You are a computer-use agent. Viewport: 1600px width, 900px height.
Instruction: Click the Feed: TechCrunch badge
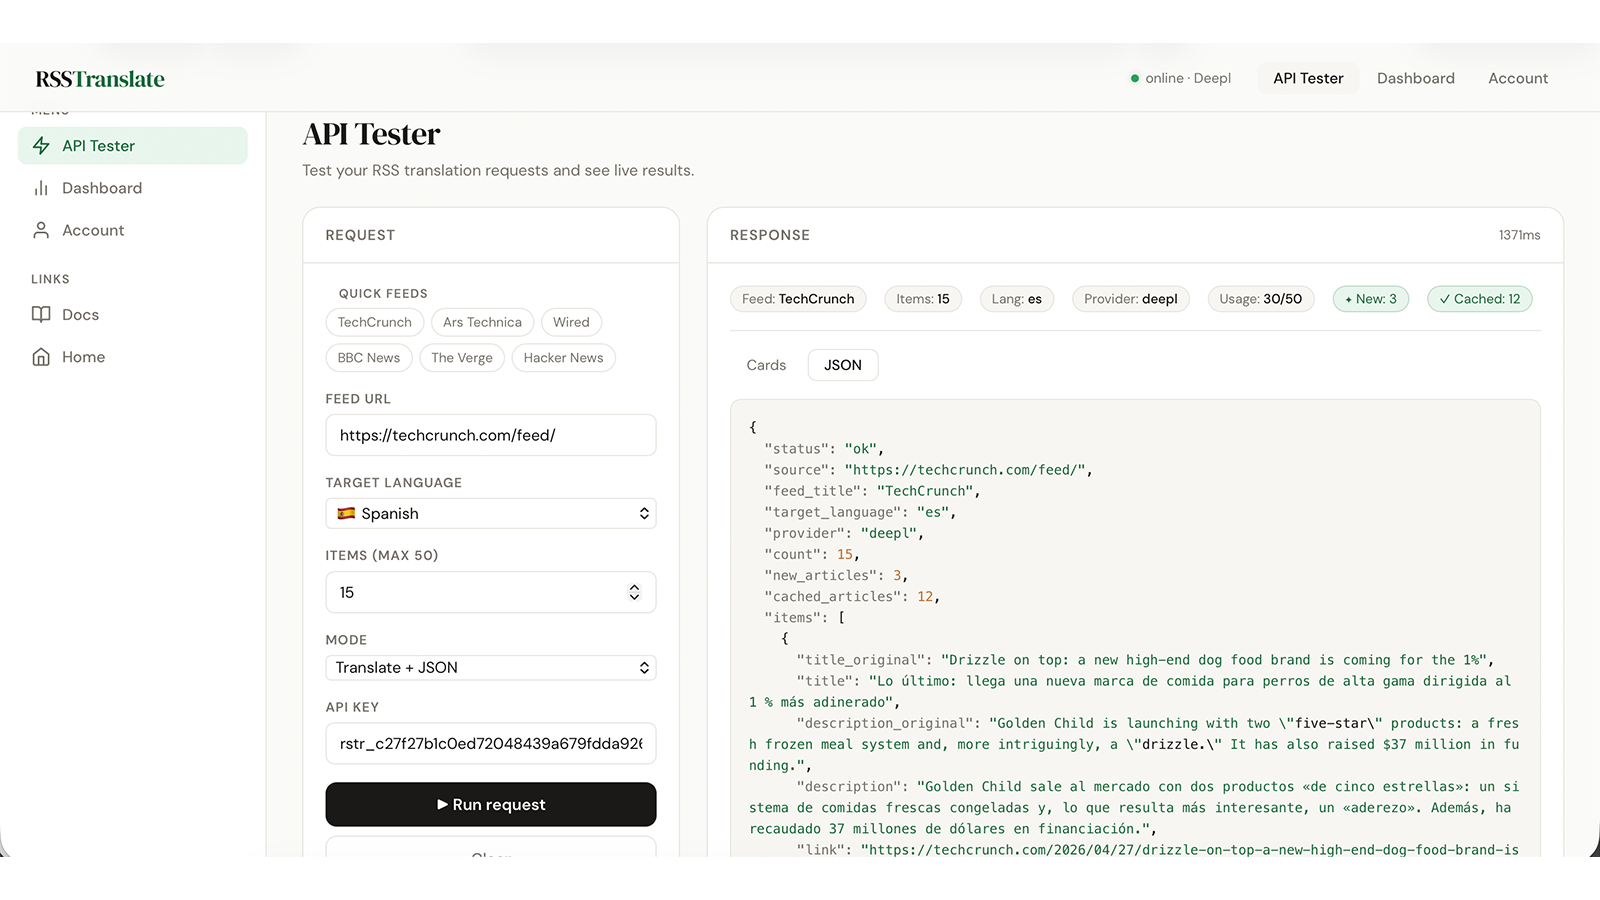tap(798, 299)
